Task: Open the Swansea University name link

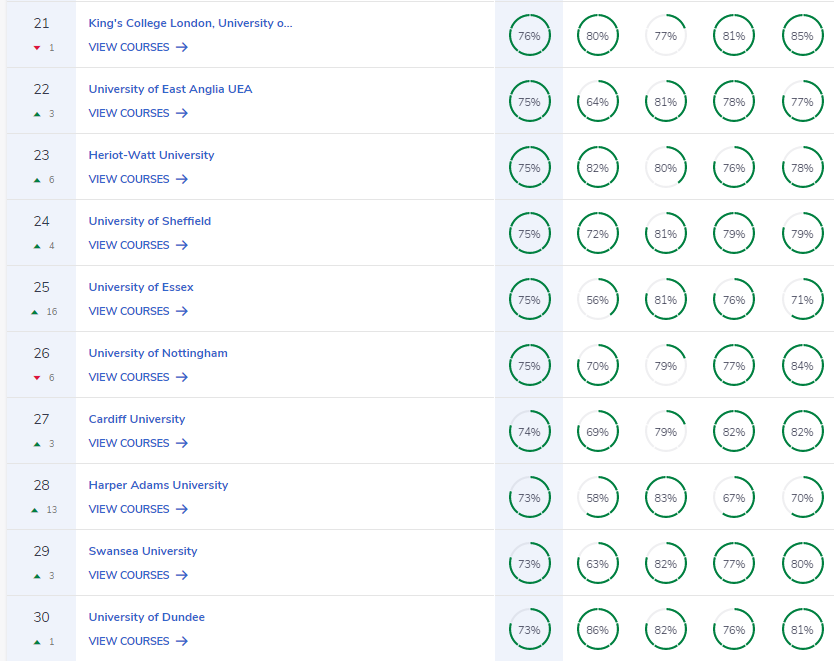Action: pyautogui.click(x=143, y=550)
